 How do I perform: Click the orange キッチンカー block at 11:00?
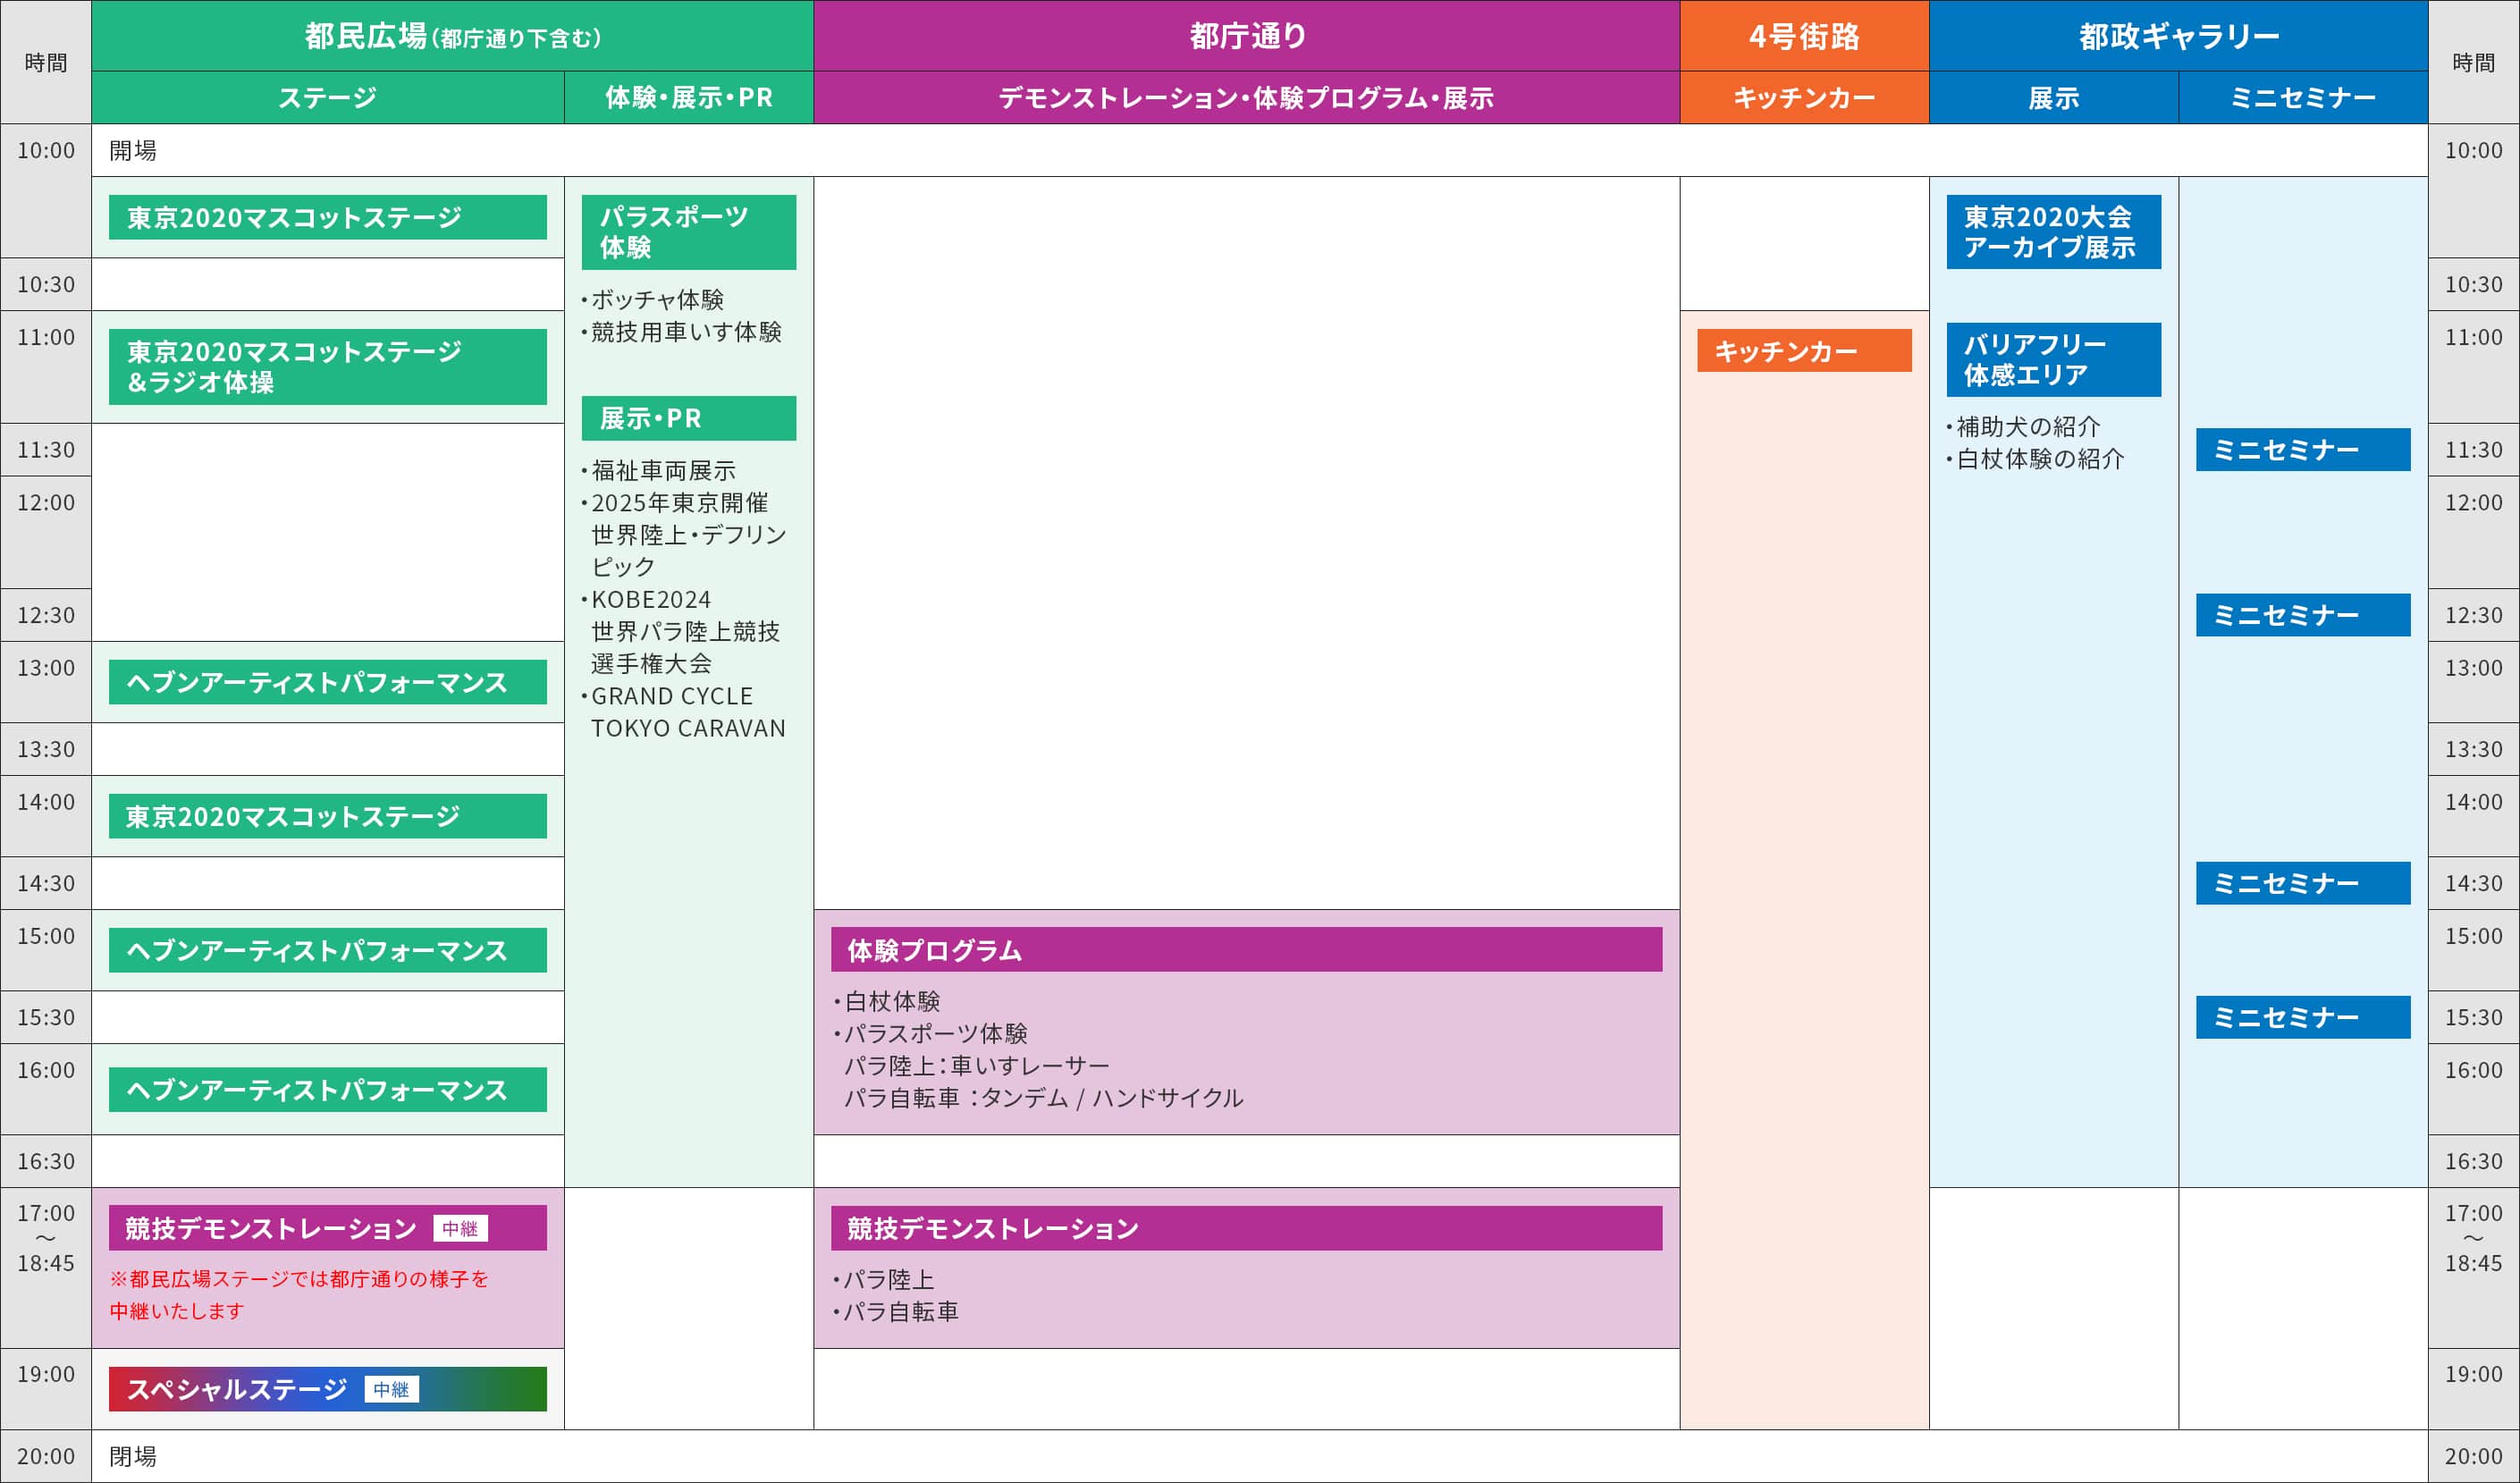click(1803, 351)
